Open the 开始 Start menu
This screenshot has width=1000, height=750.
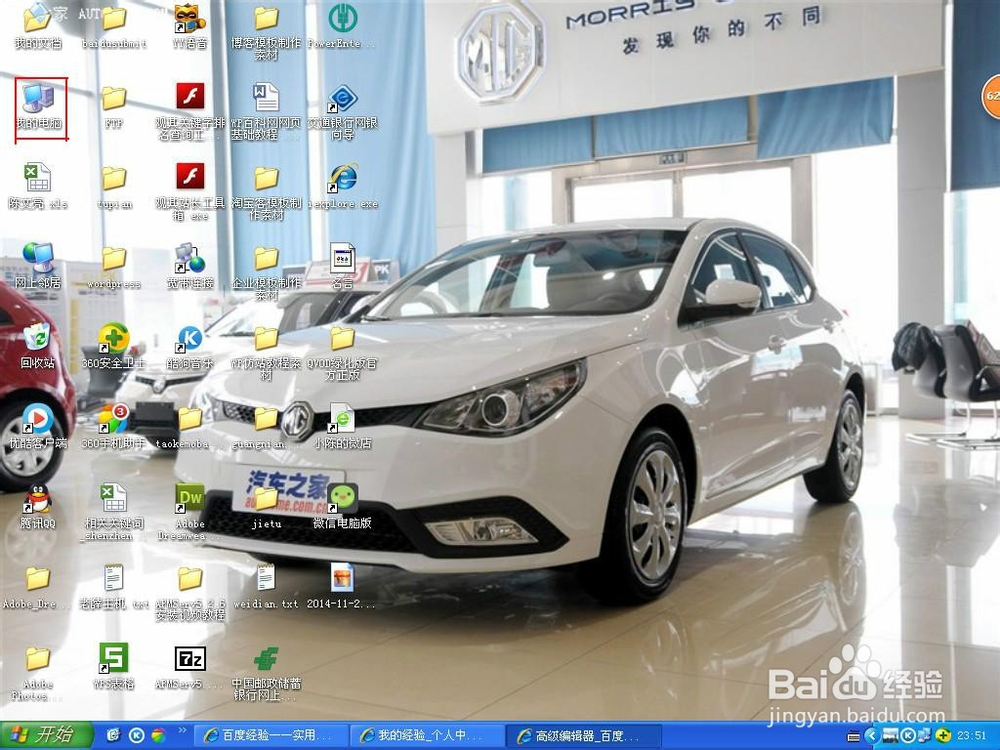tap(46, 735)
